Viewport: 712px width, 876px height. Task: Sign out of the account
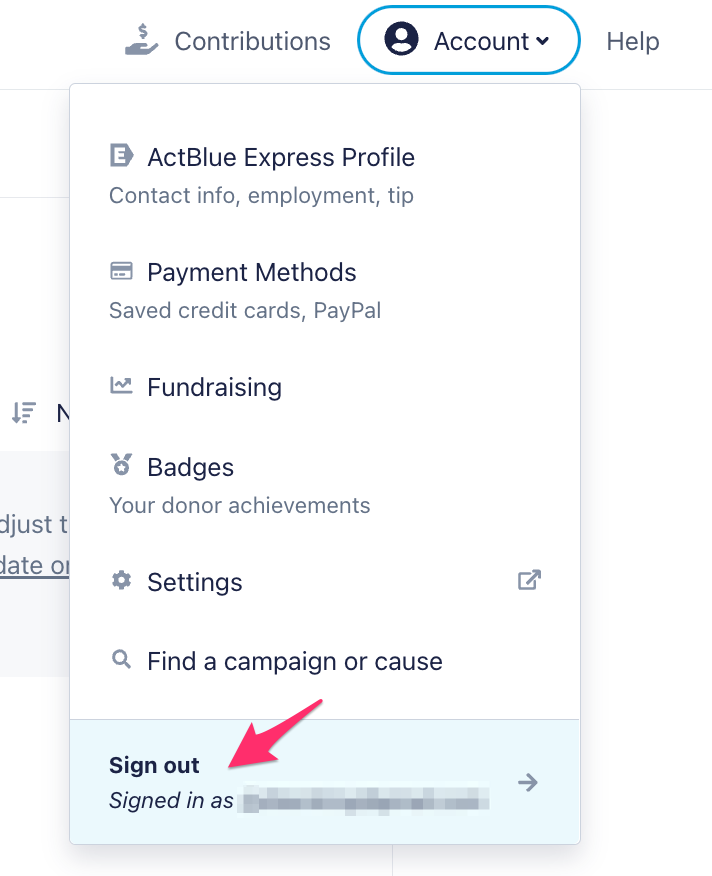[155, 766]
